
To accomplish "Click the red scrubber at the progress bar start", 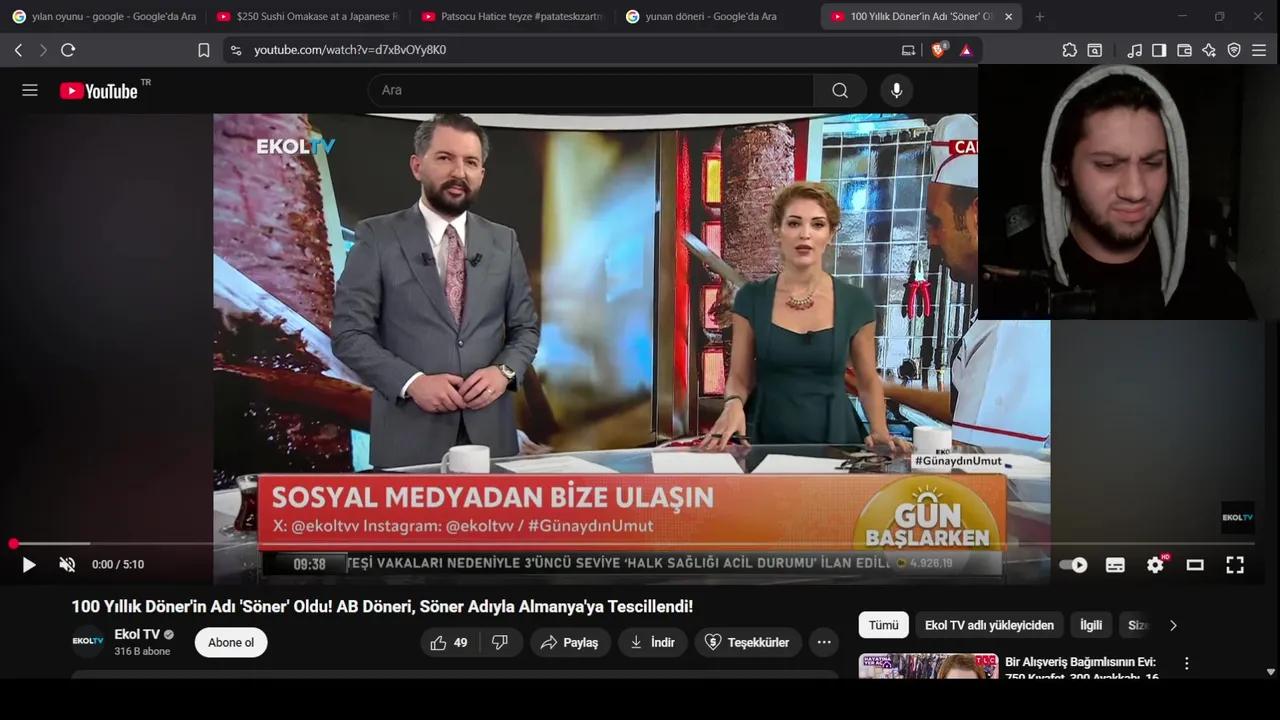I will pos(13,544).
